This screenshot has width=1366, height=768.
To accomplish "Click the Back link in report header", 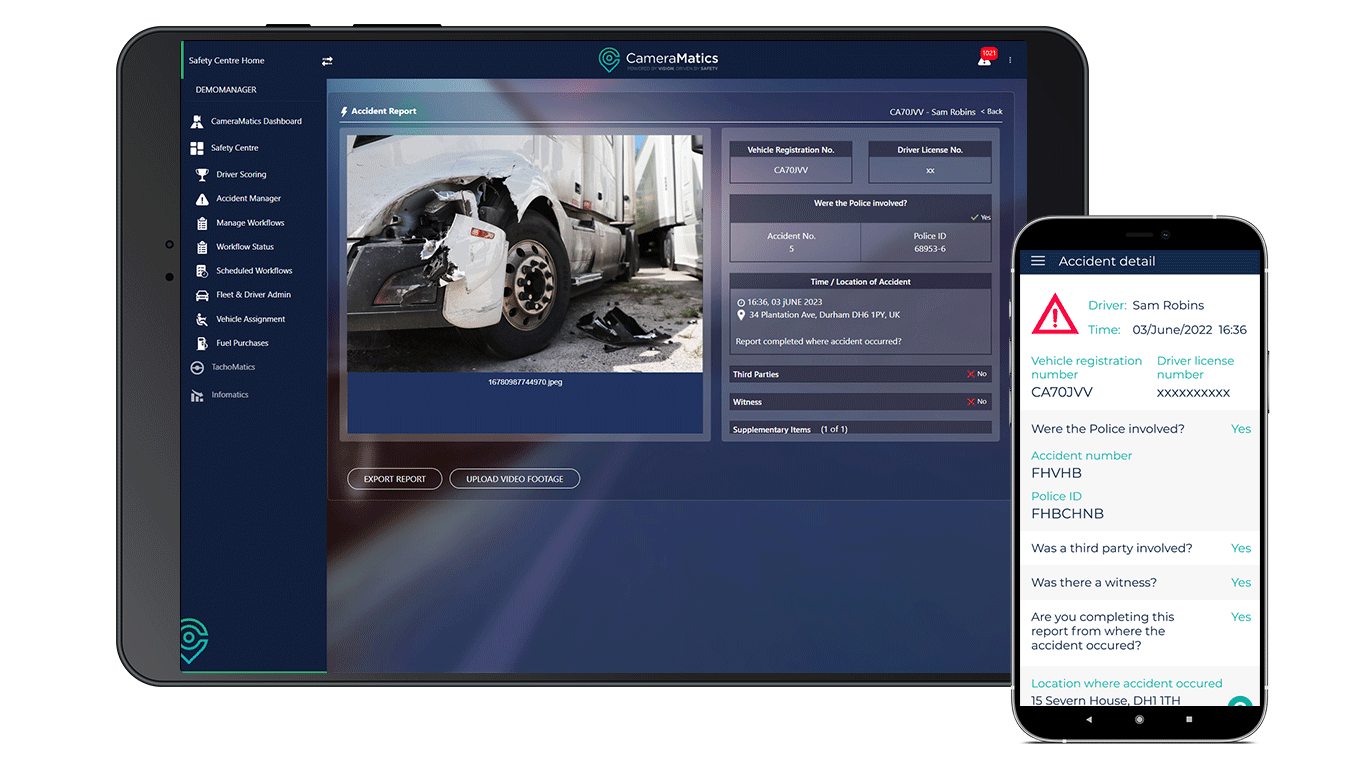I will 992,112.
